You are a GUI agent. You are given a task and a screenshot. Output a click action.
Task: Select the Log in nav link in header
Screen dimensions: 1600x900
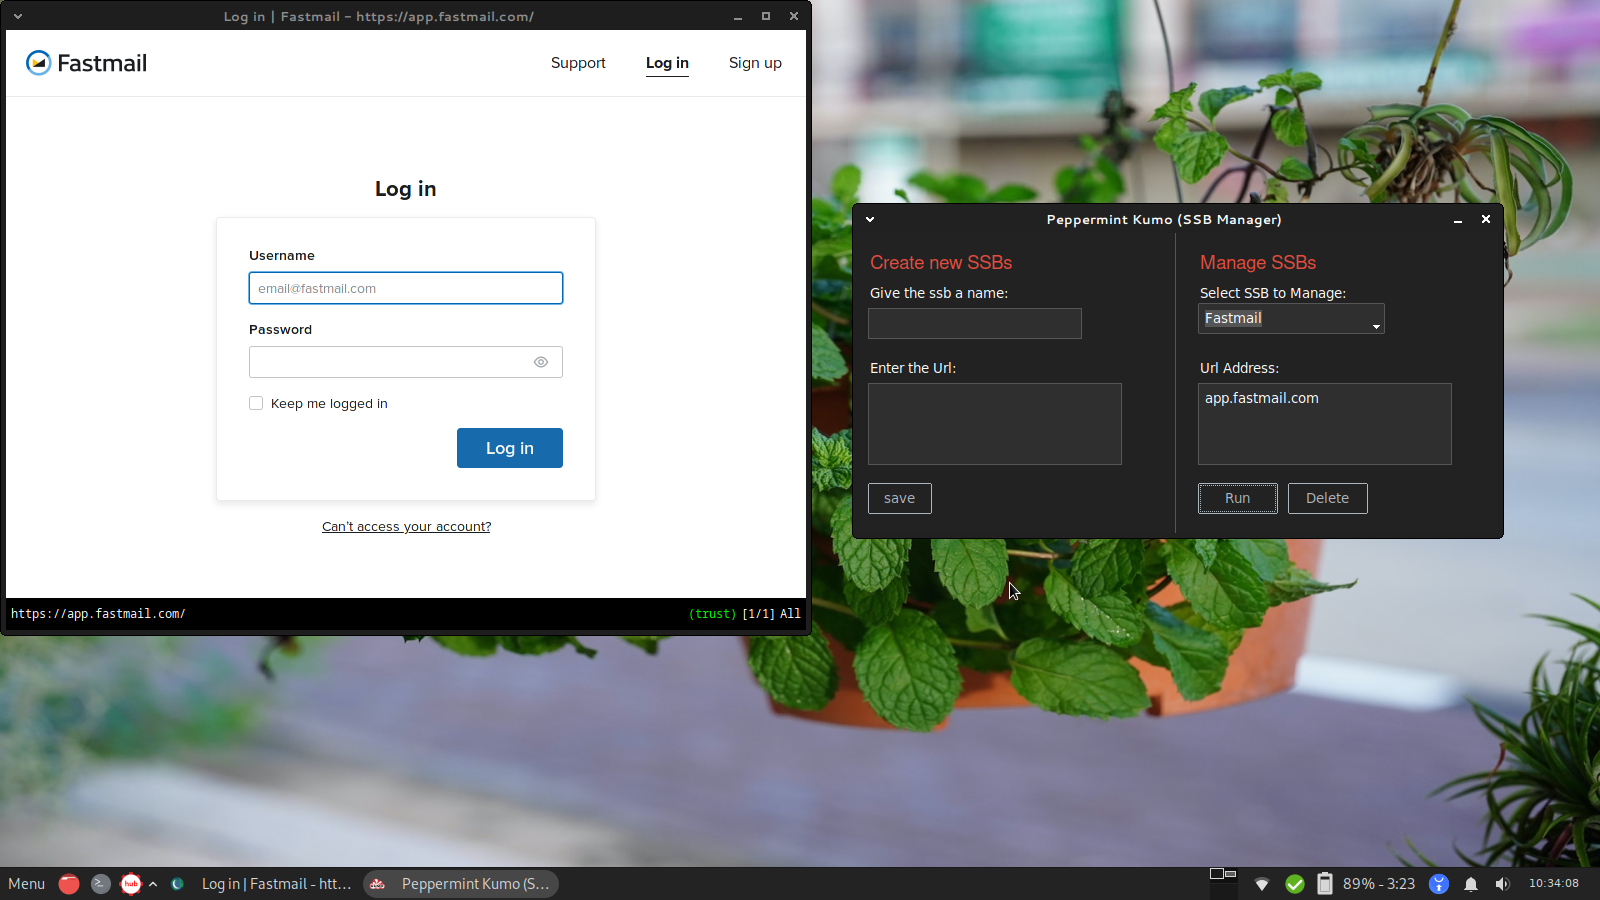(667, 63)
